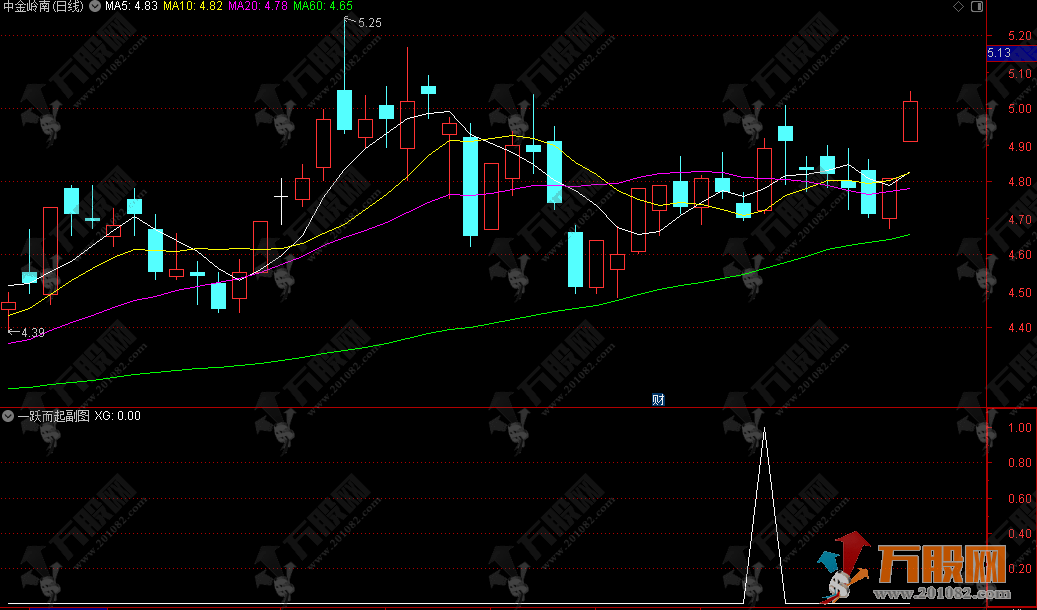The height and width of the screenshot is (610, 1037).
Task: Expand the 一跃而起副图 indicator dropdown
Action: [8, 416]
